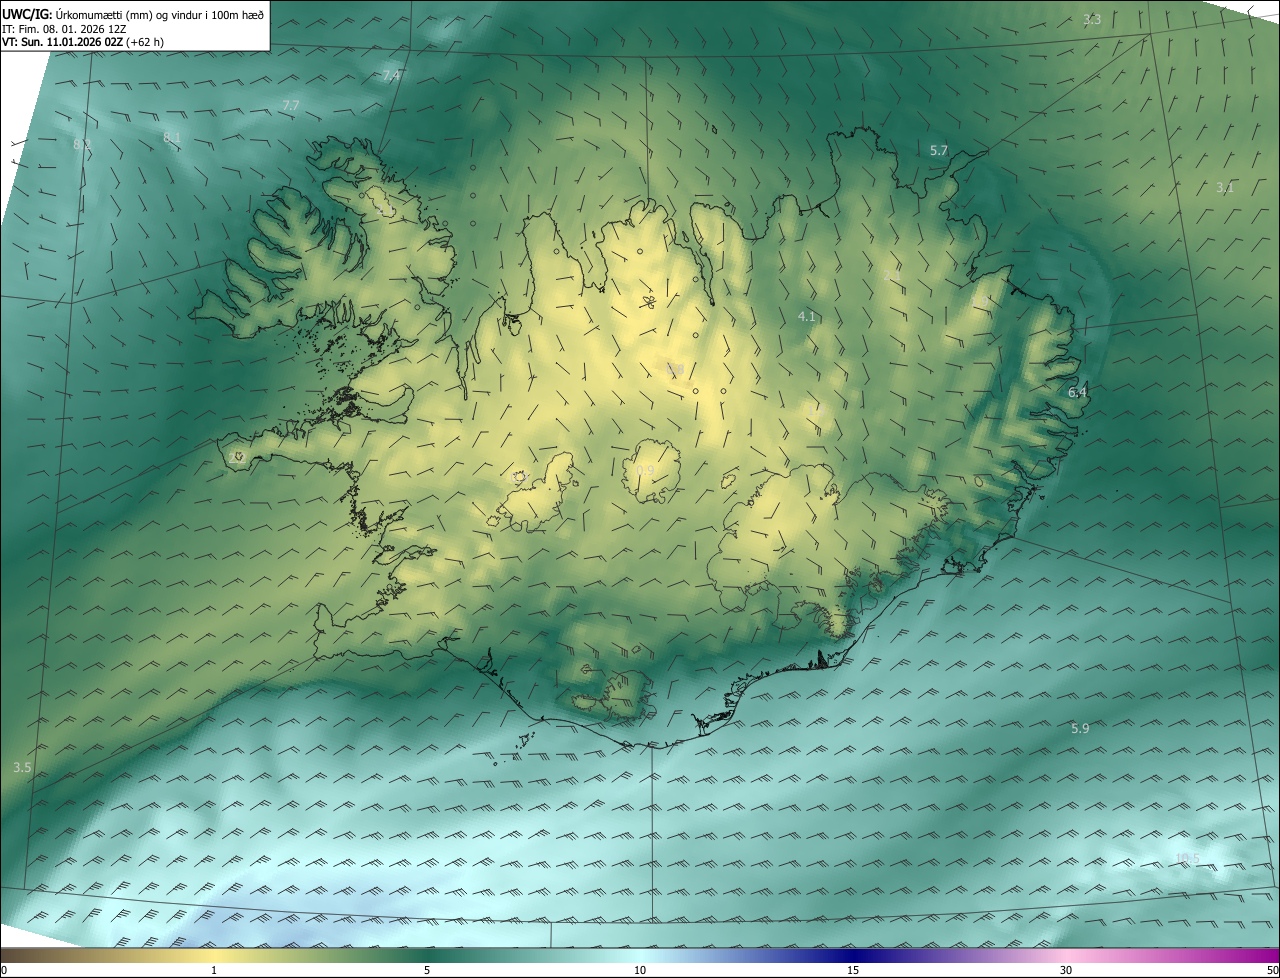Click the 'VT: Sun. 11.01.2026 02Z (+62 h)' line
Image resolution: width=1280 pixels, height=978 pixels.
pyautogui.click(x=83, y=42)
